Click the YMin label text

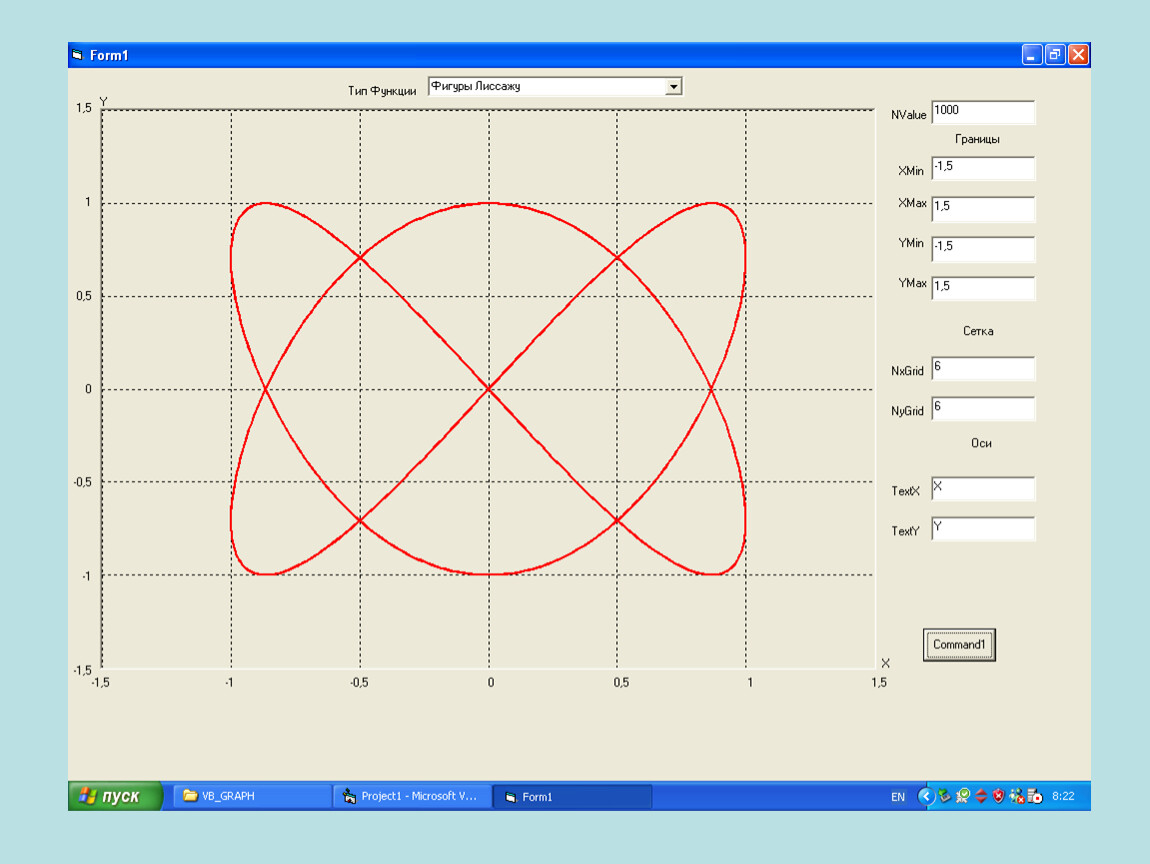pyautogui.click(x=911, y=243)
